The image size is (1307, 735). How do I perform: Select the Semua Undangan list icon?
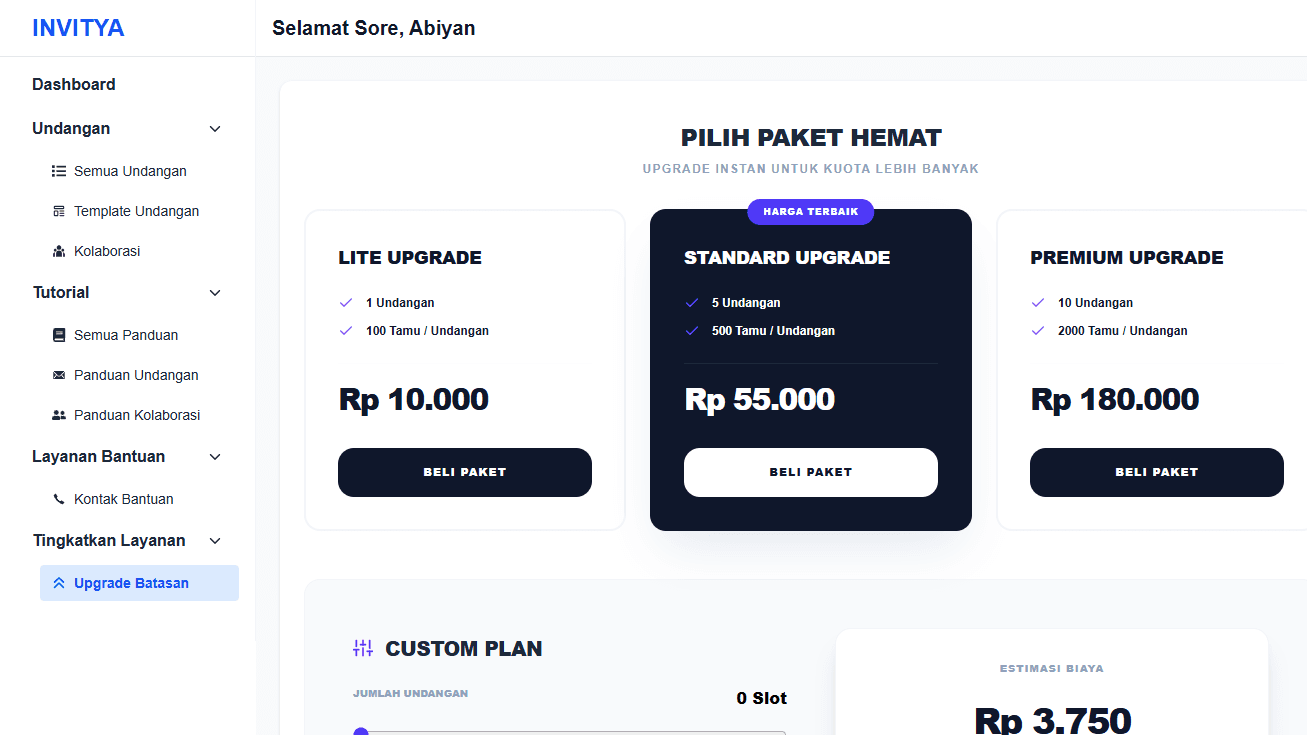click(x=58, y=171)
